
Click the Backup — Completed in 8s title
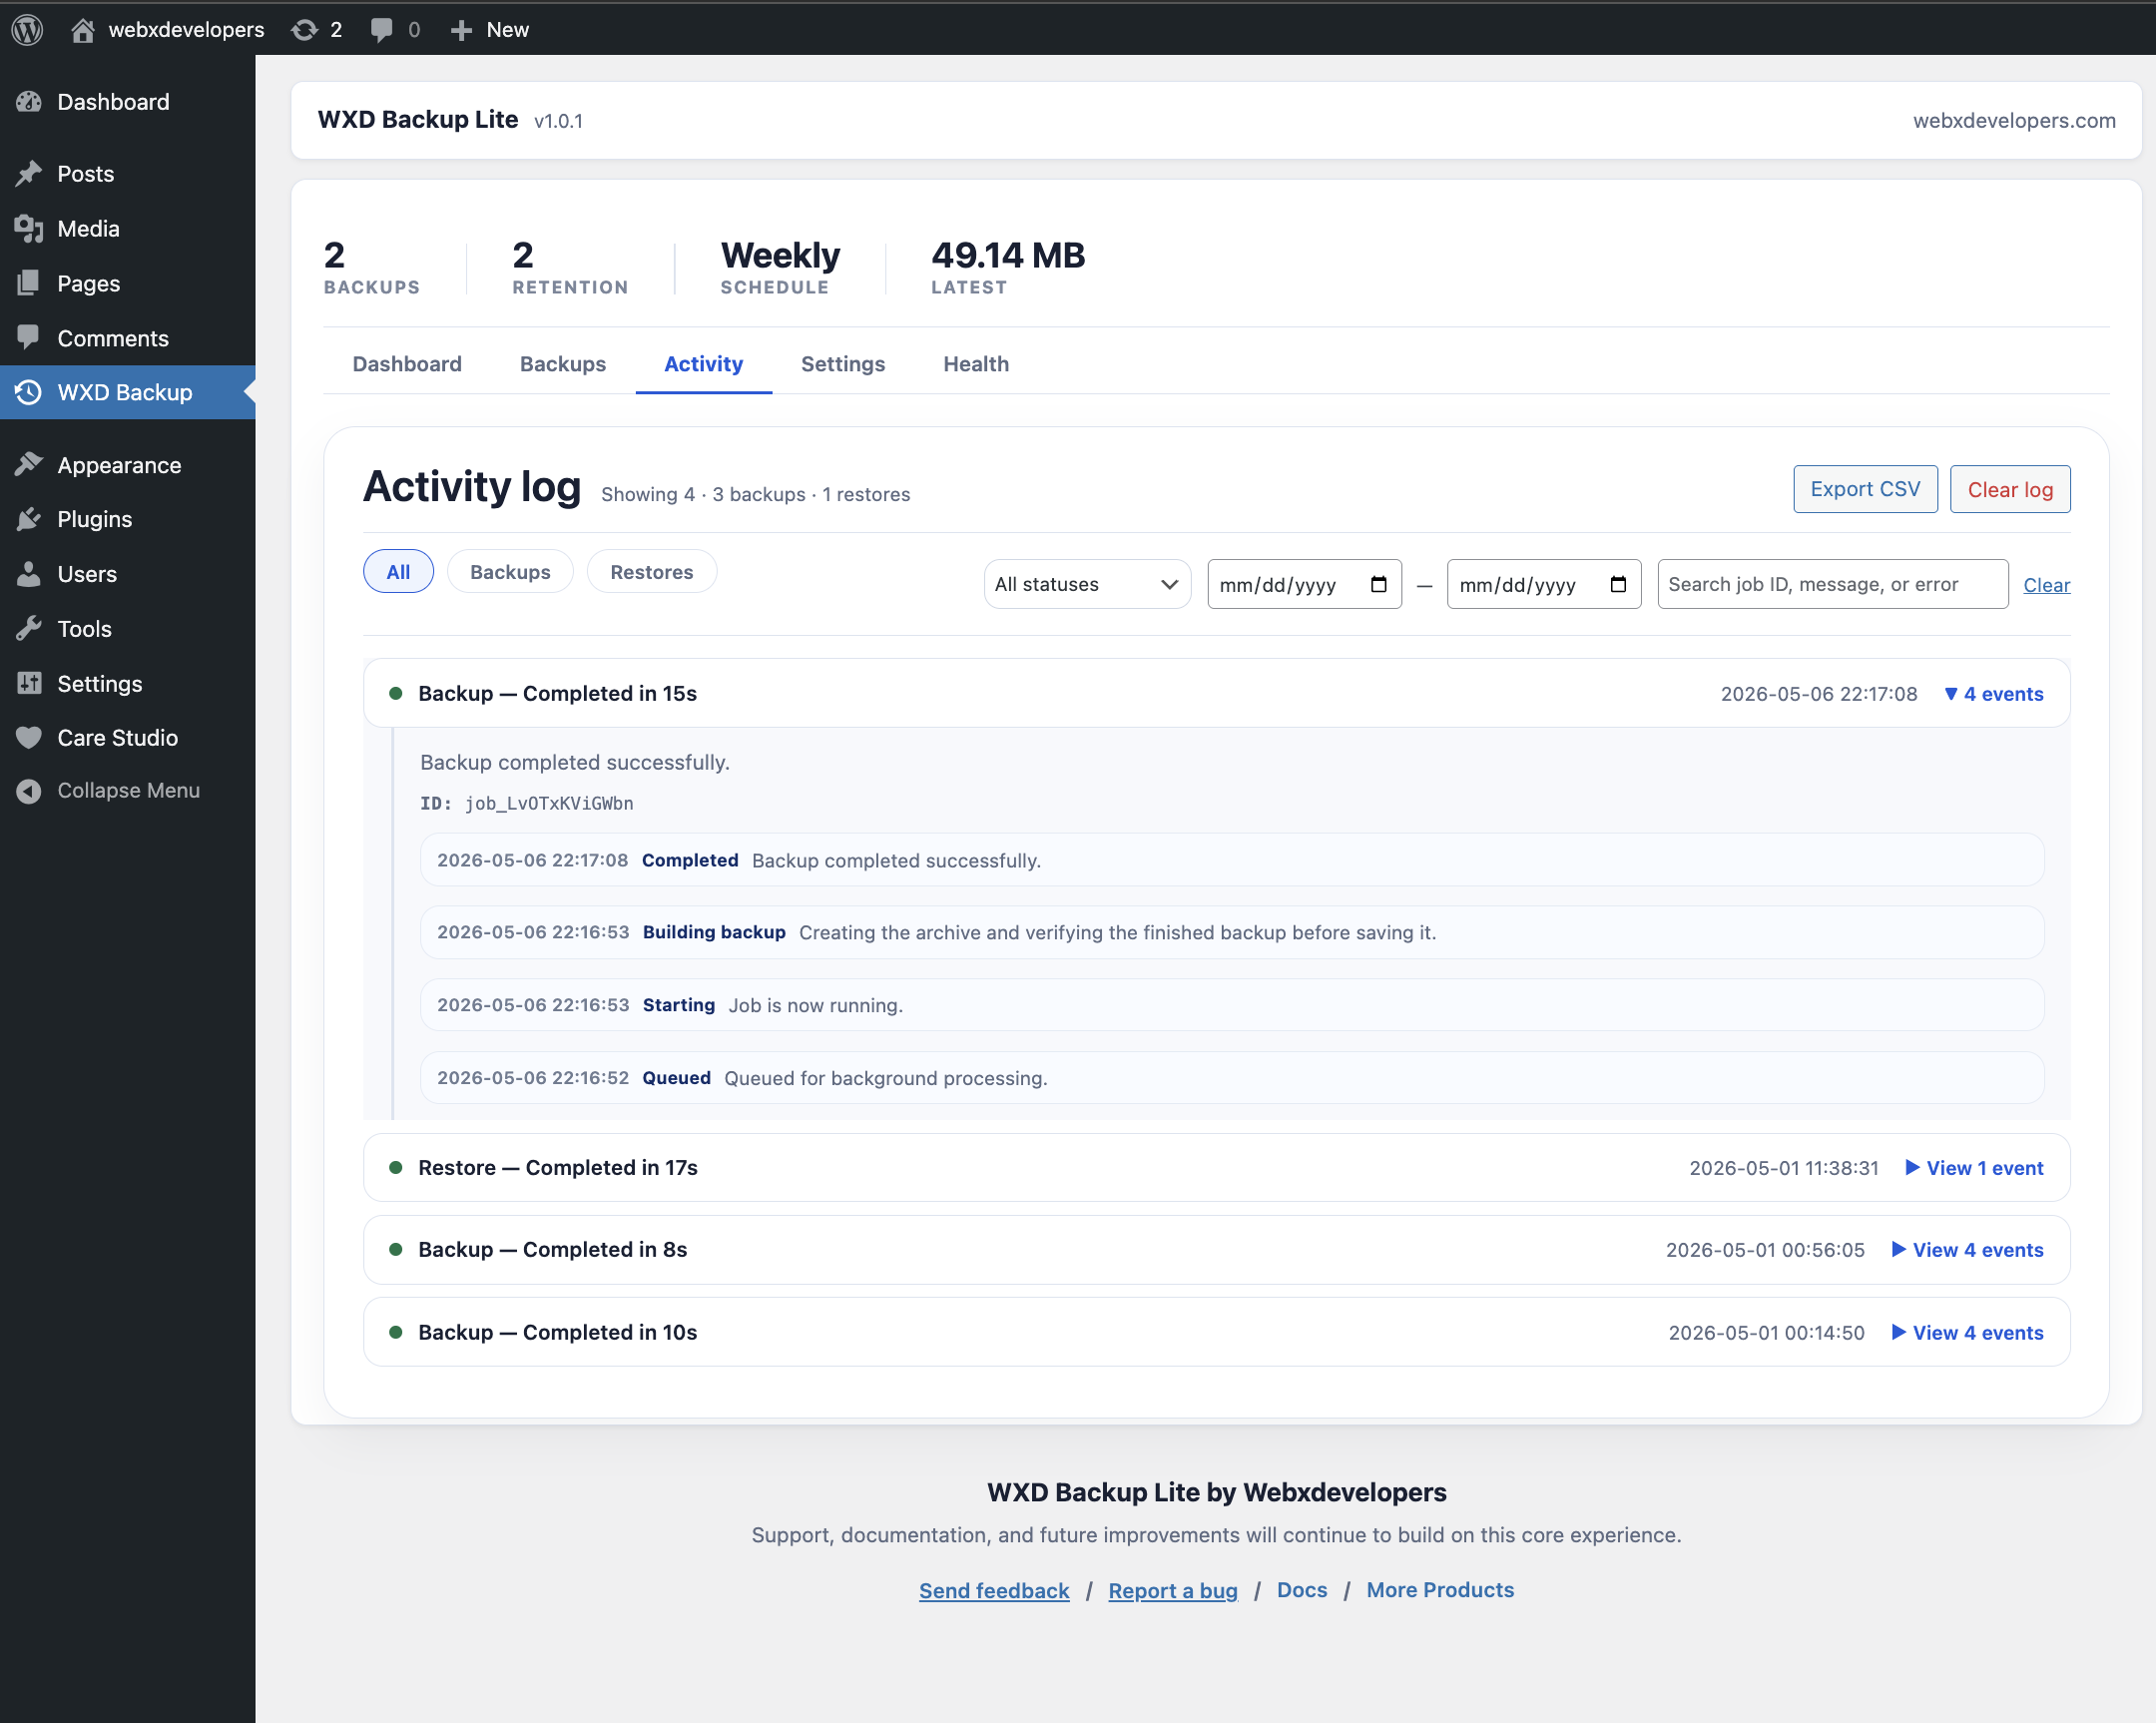[x=553, y=1250]
